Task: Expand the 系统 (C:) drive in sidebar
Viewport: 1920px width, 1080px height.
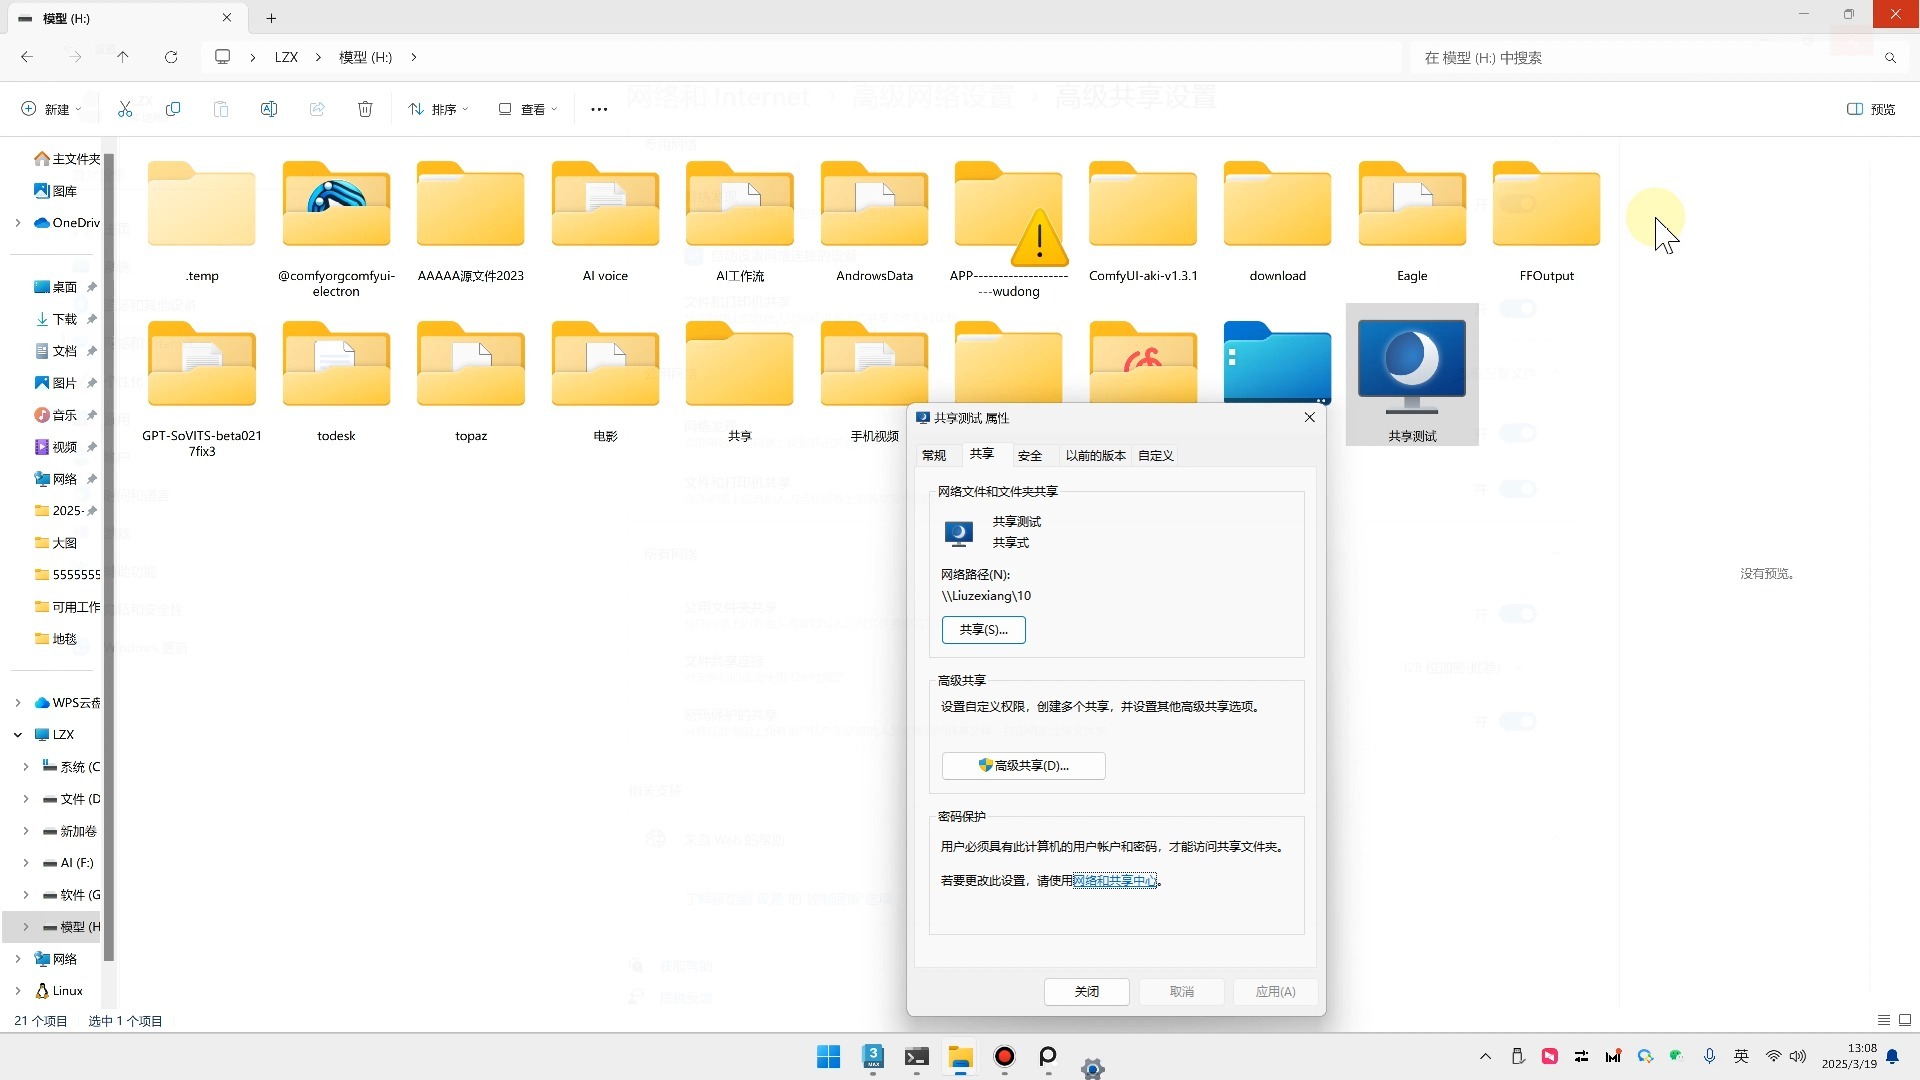Action: coord(25,767)
